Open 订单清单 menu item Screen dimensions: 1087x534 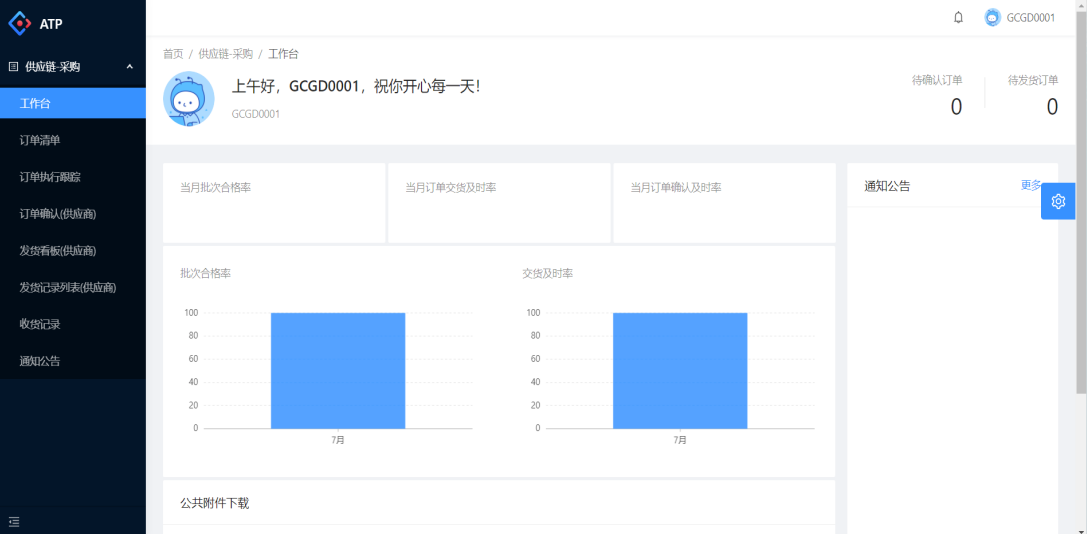(40, 140)
